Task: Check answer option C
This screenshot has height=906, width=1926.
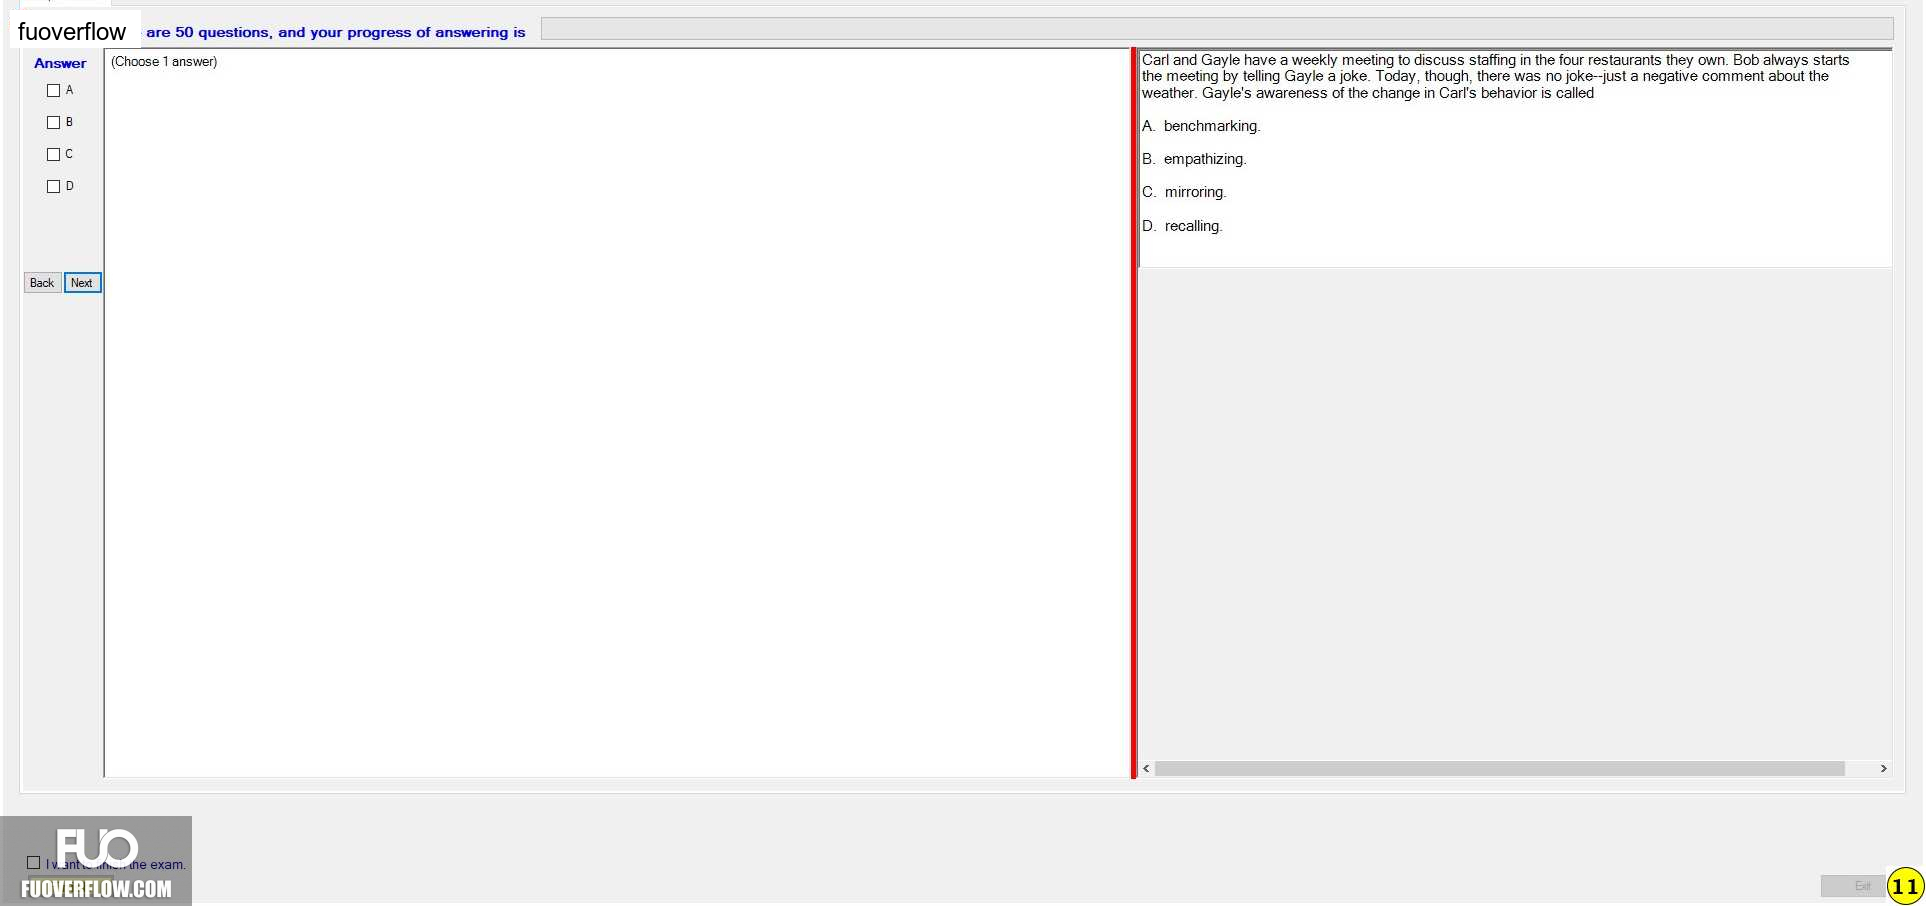Action: pos(54,155)
